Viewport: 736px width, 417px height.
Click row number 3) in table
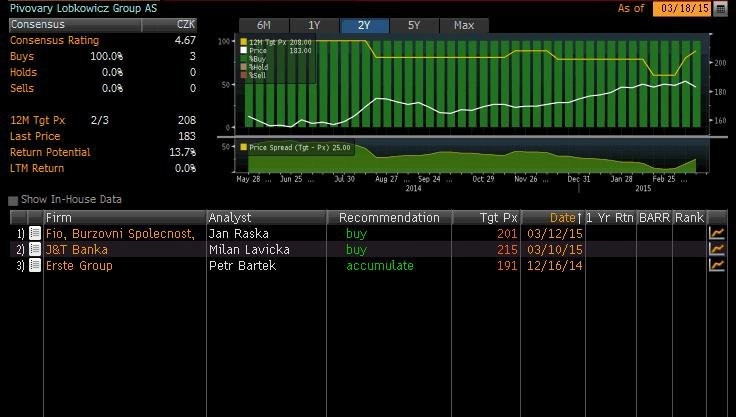[20, 265]
